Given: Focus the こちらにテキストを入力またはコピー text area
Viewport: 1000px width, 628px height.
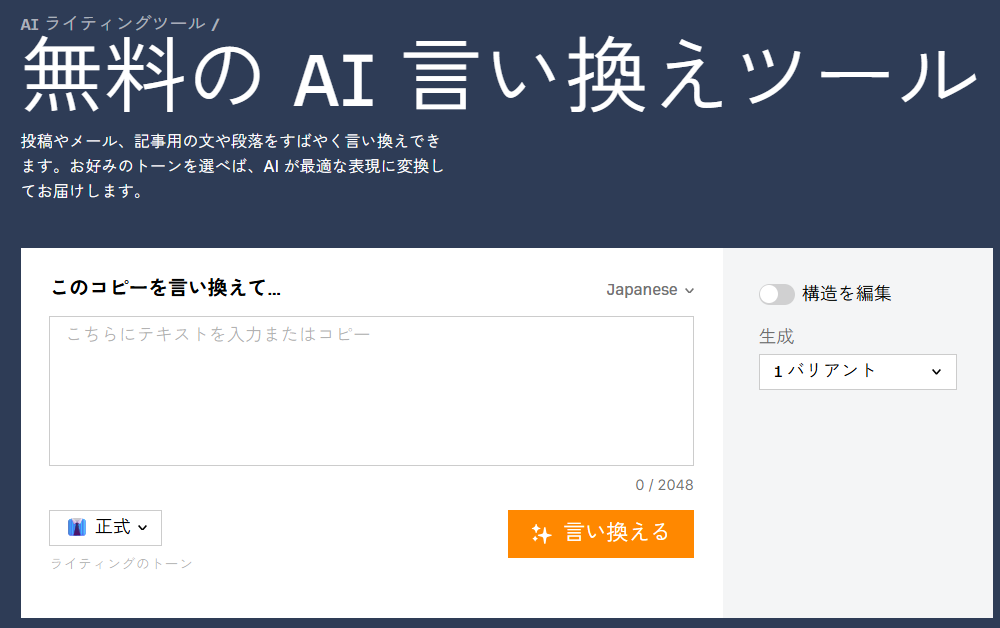Looking at the screenshot, I should click(x=371, y=391).
